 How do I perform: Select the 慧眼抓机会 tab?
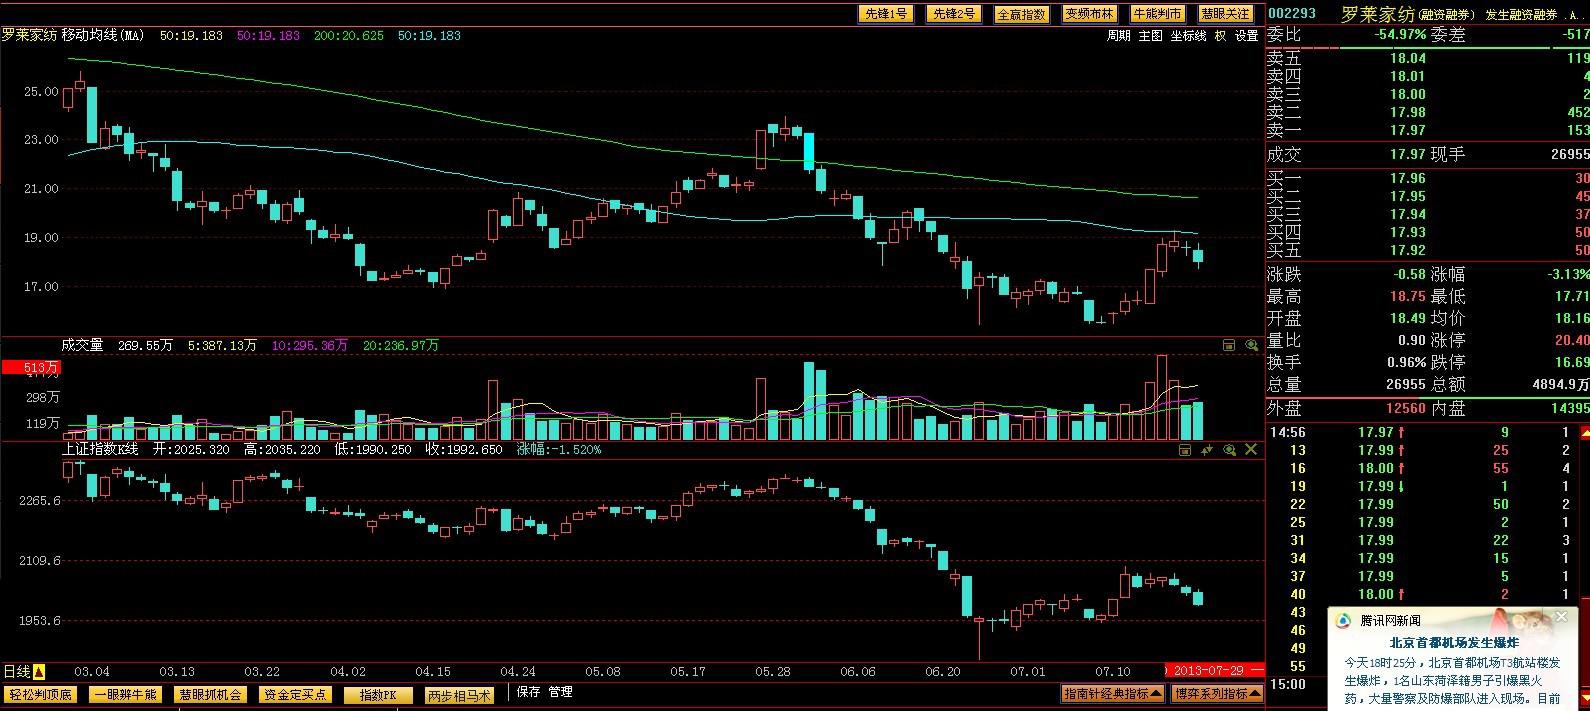[210, 695]
